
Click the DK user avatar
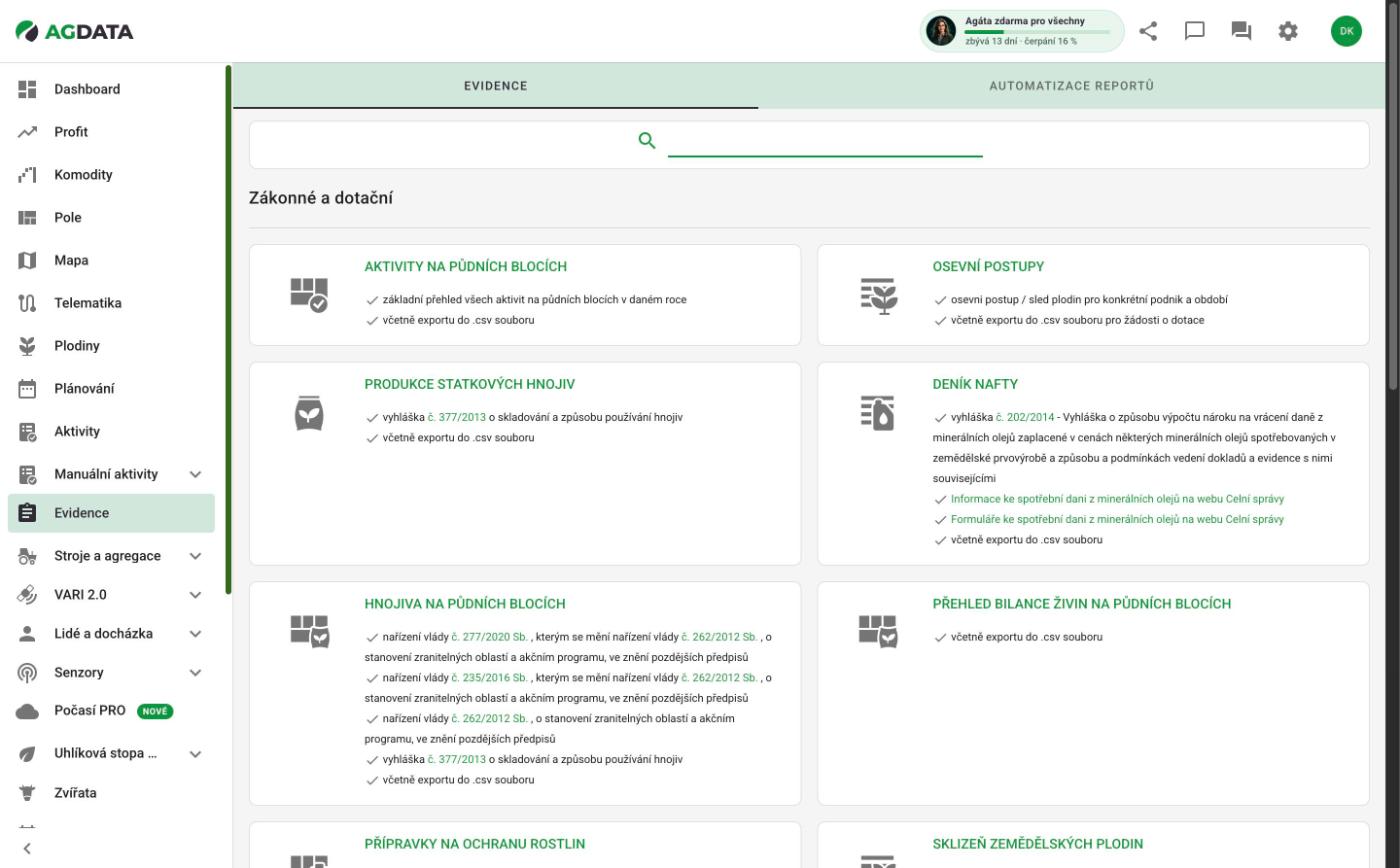pos(1346,31)
